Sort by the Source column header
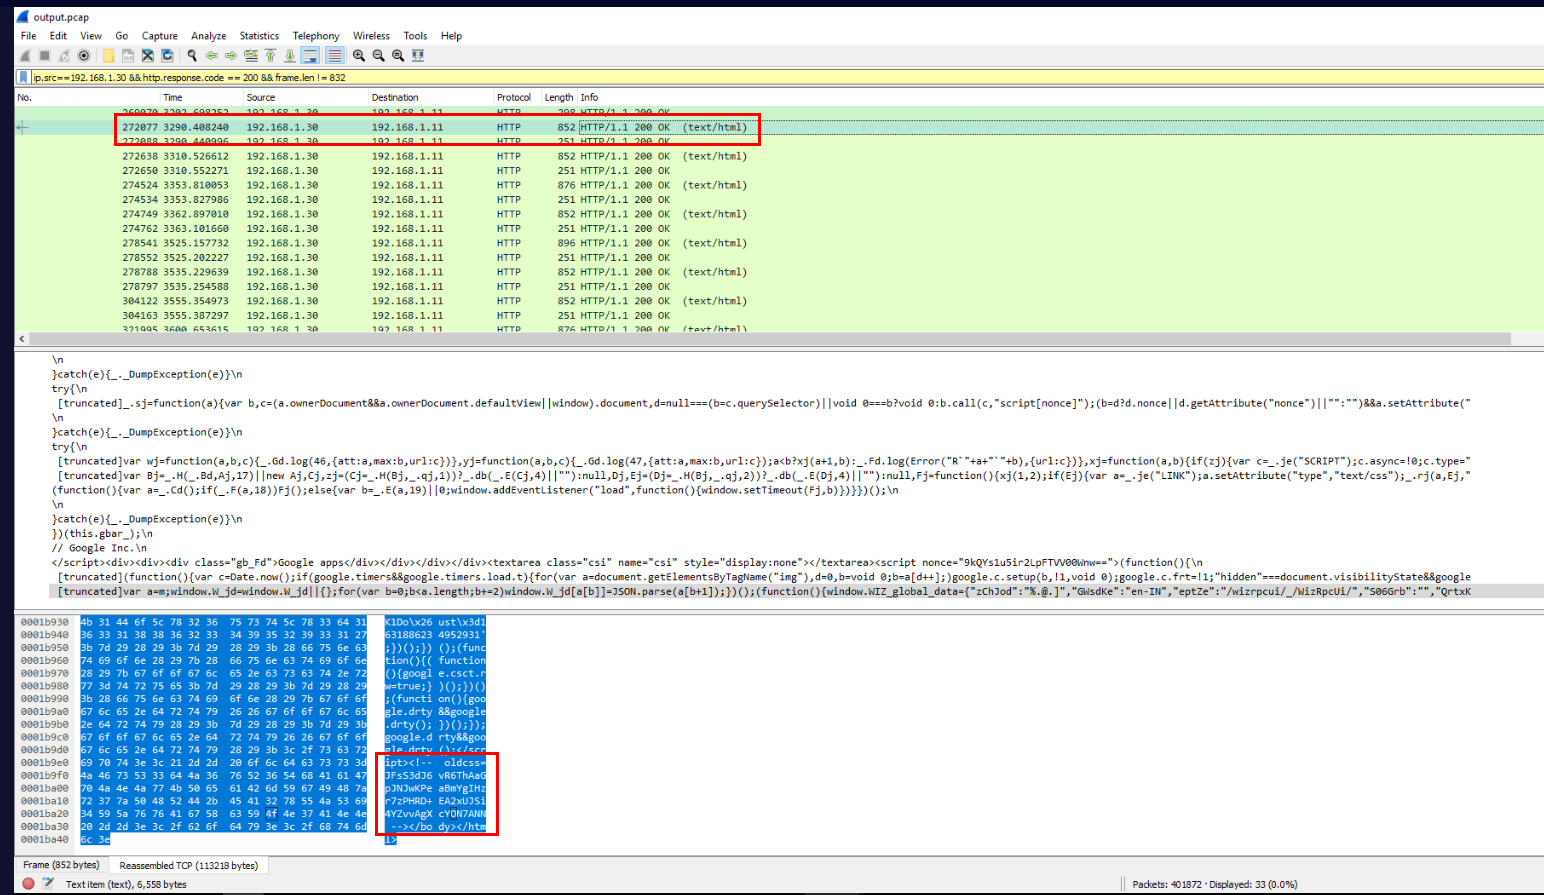Viewport: 1544px width, 895px height. coord(306,97)
